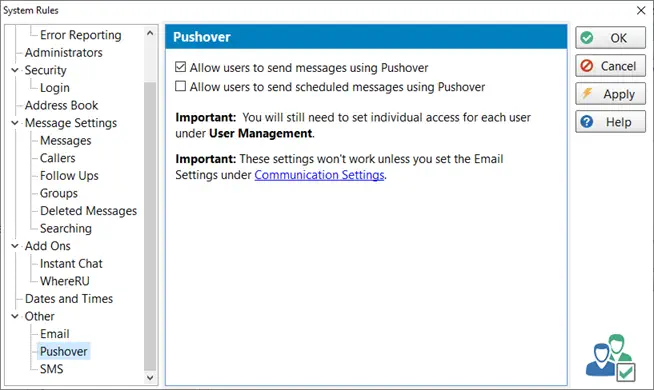654x390 pixels.
Task: Click the tree scrollbar up arrow
Action: point(150,33)
